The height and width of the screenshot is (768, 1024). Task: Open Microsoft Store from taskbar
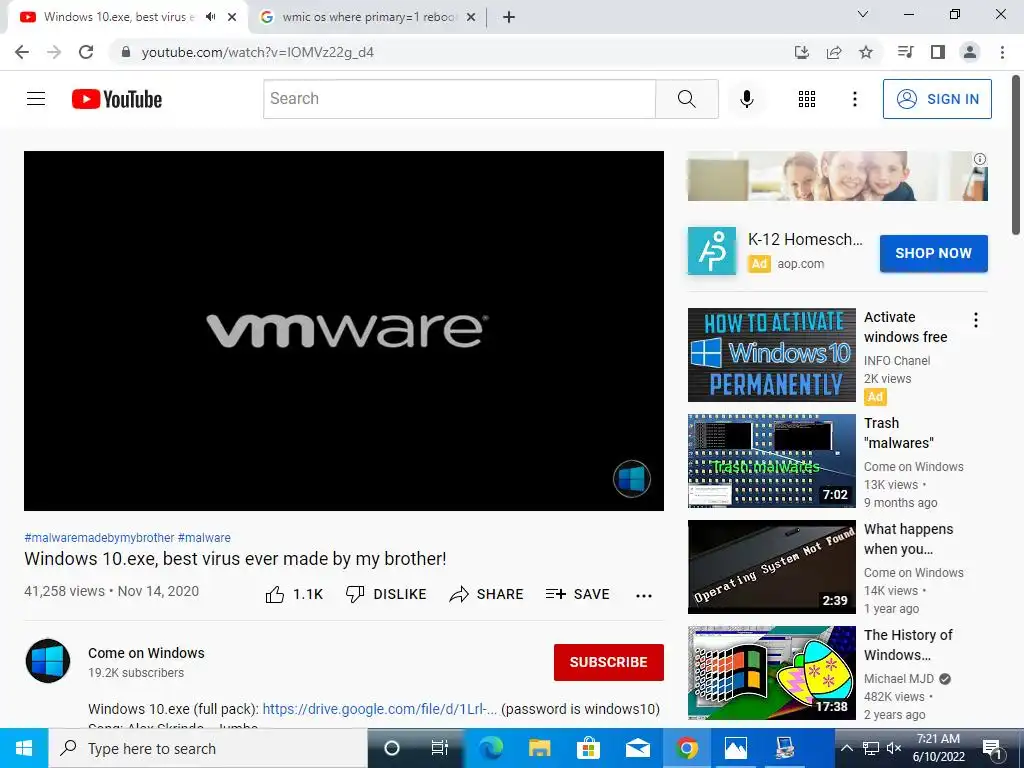(x=588, y=748)
